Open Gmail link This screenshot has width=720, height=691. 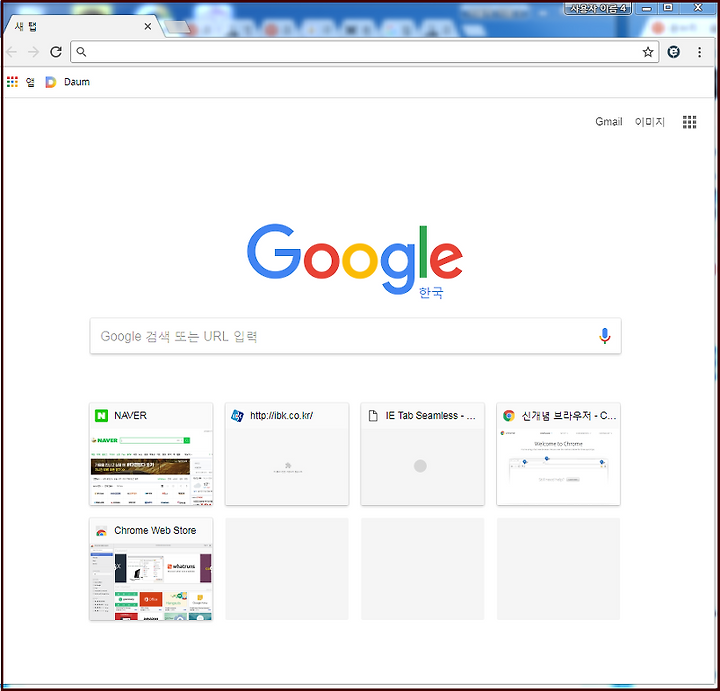pyautogui.click(x=608, y=122)
